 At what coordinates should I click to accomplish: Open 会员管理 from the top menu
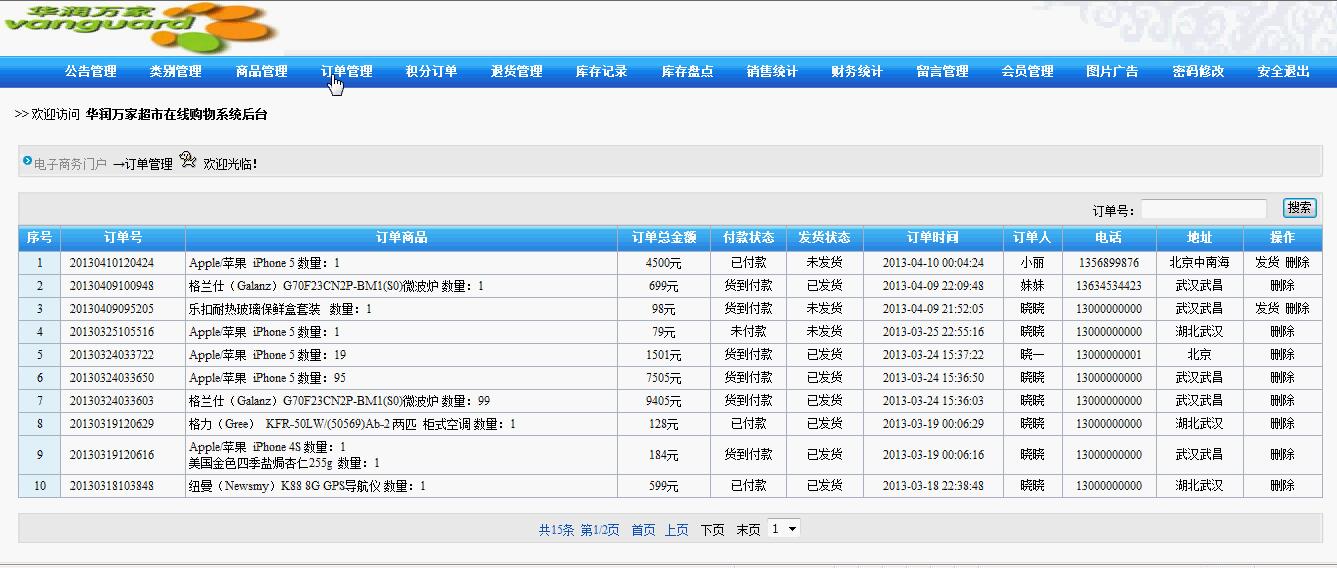click(x=1027, y=72)
